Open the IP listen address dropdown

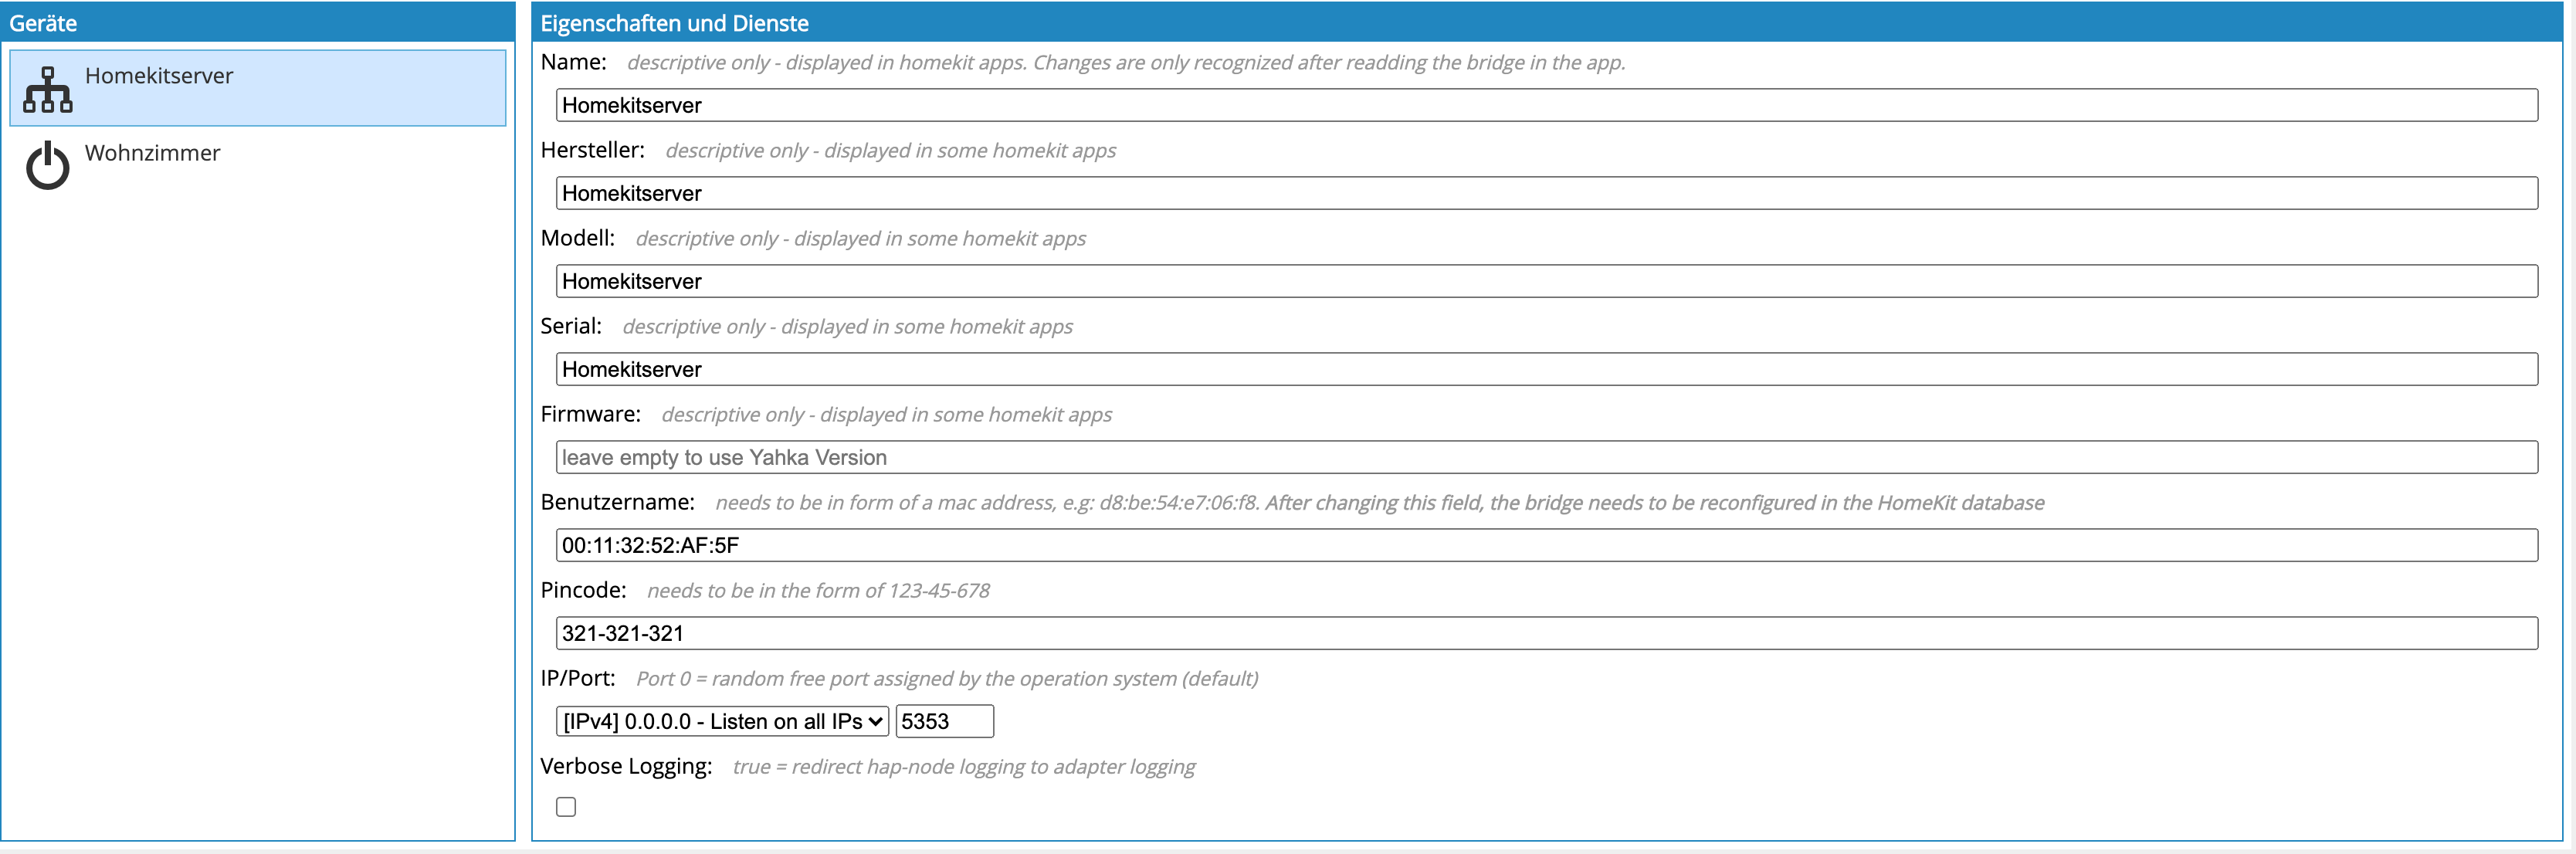click(722, 721)
